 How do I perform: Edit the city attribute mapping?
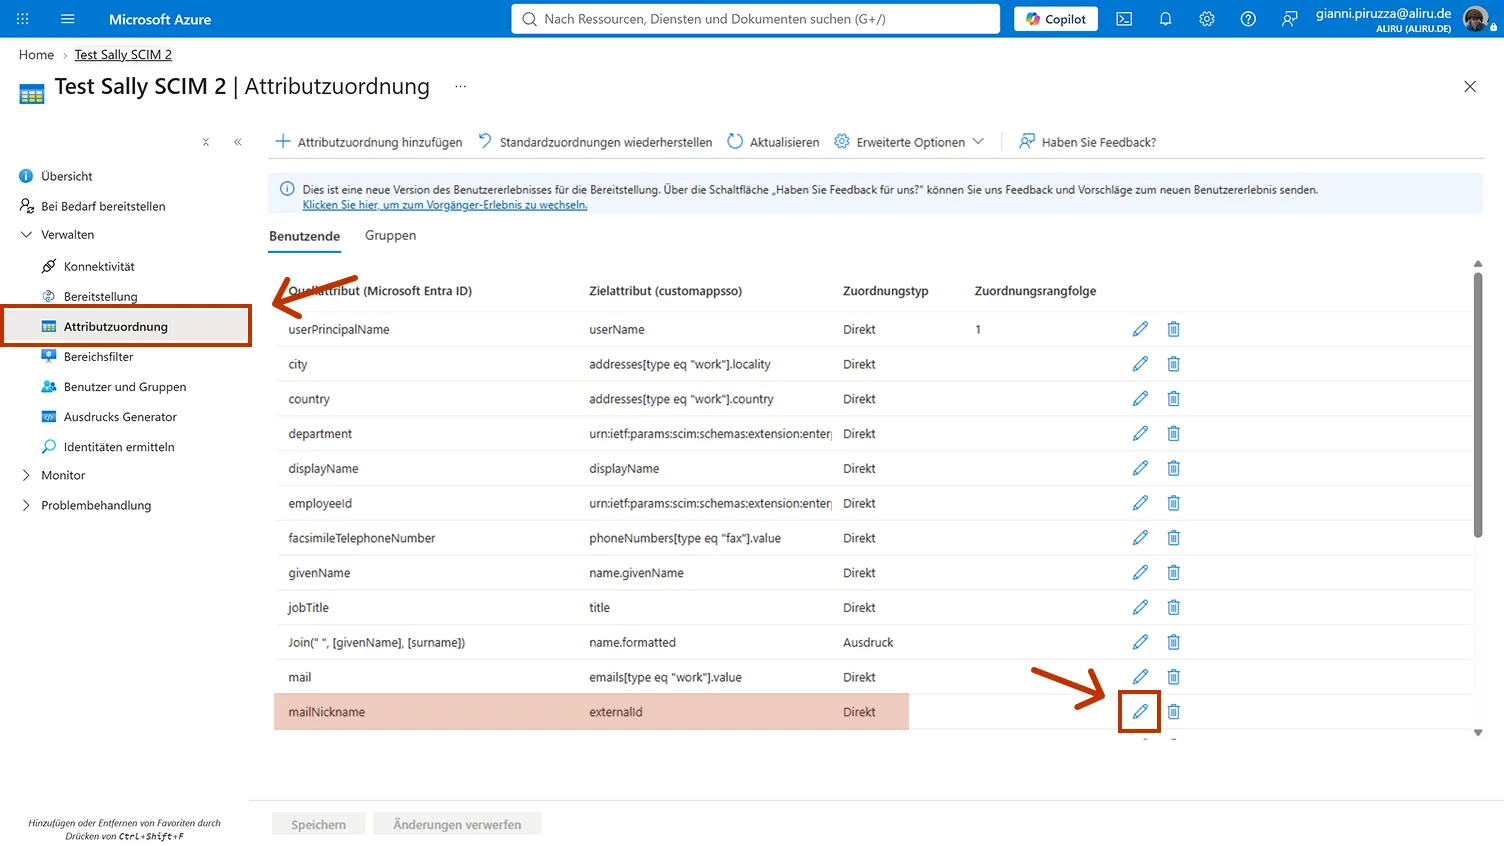click(1140, 364)
